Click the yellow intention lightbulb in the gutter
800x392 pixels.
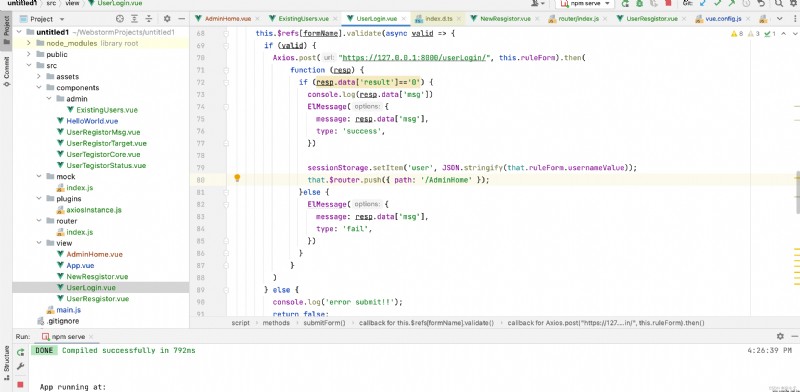[x=237, y=178]
